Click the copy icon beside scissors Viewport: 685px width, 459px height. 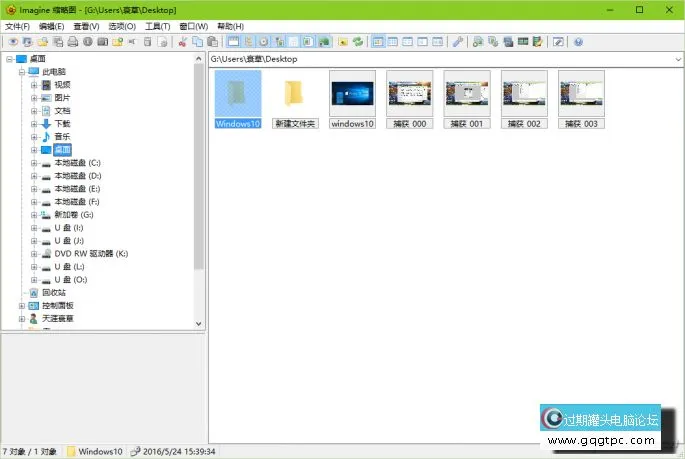(x=197, y=42)
